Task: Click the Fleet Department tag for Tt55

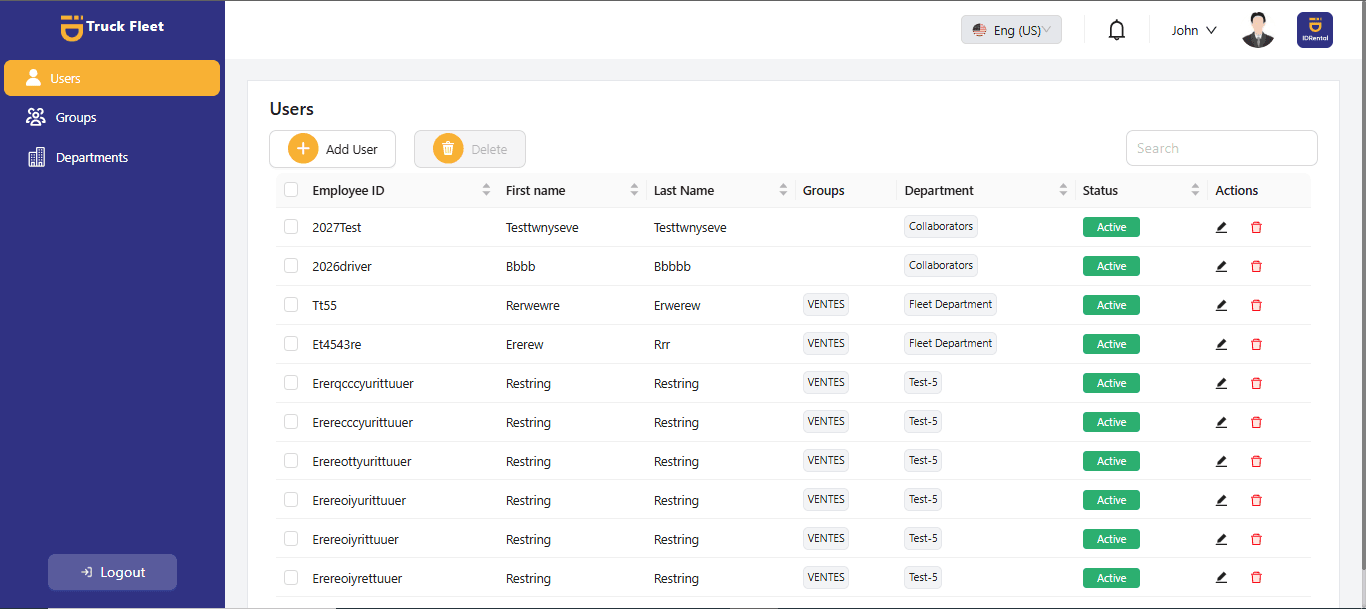Action: point(950,304)
